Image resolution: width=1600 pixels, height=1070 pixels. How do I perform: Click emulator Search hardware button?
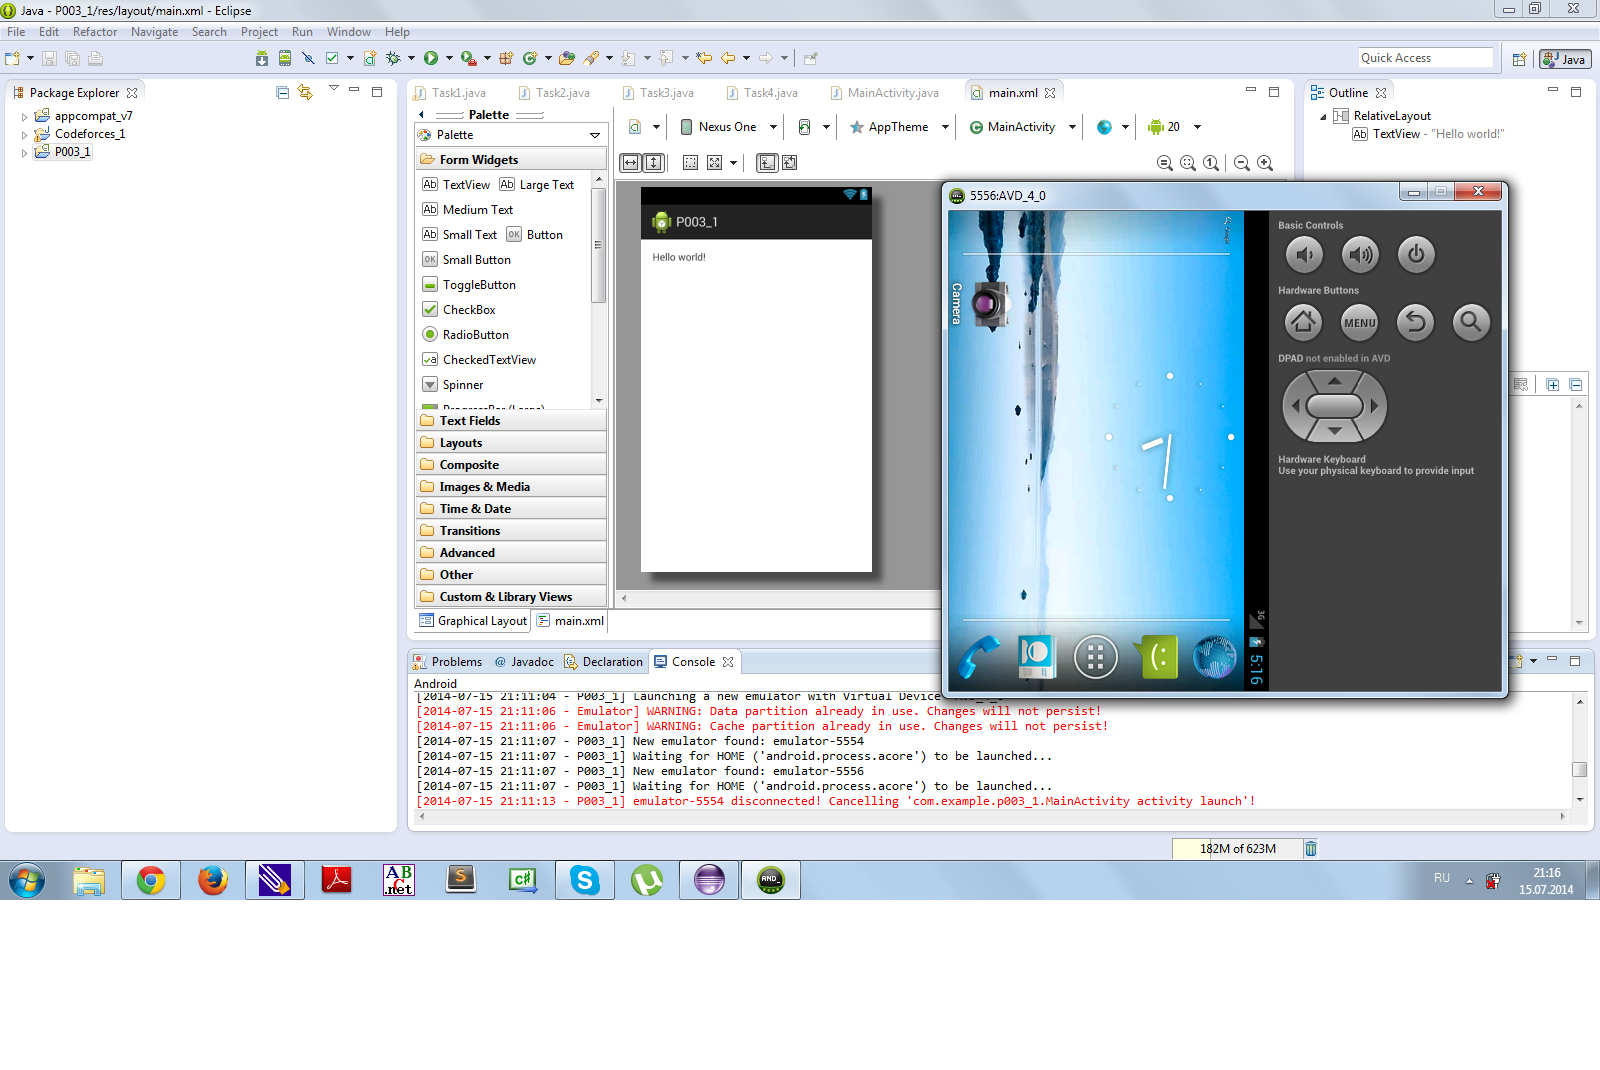coord(1471,322)
